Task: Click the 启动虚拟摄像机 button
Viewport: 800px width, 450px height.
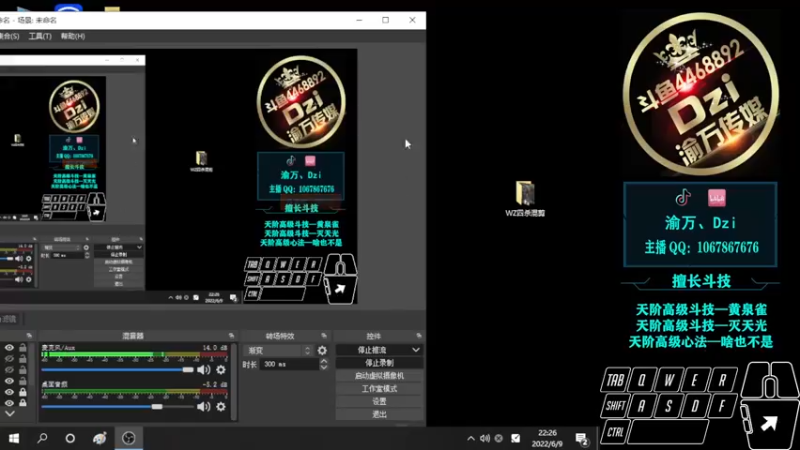Action: pos(379,376)
